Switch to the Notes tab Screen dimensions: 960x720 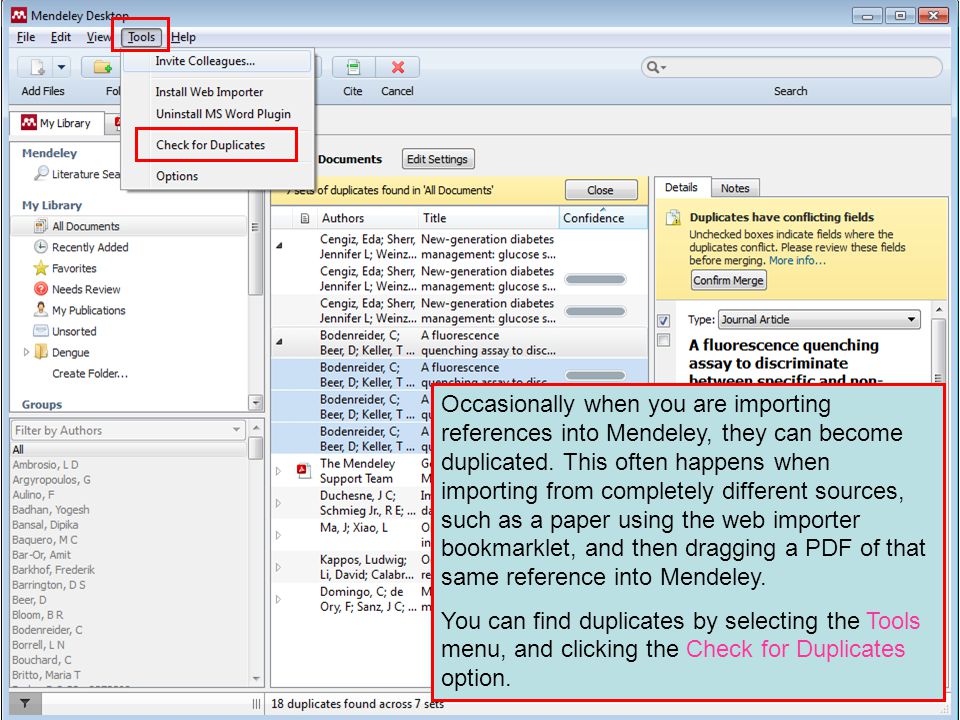point(735,188)
